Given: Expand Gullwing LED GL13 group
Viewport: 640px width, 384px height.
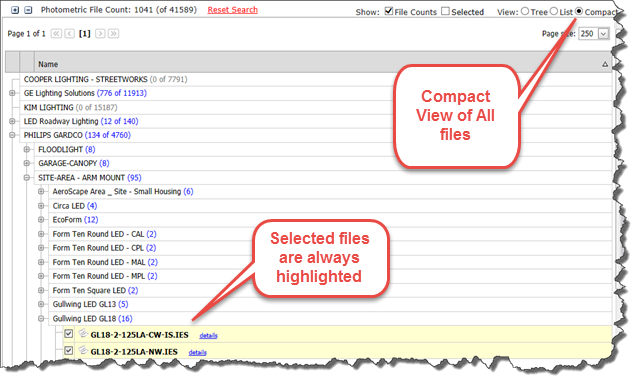Looking at the screenshot, I should coord(41,304).
